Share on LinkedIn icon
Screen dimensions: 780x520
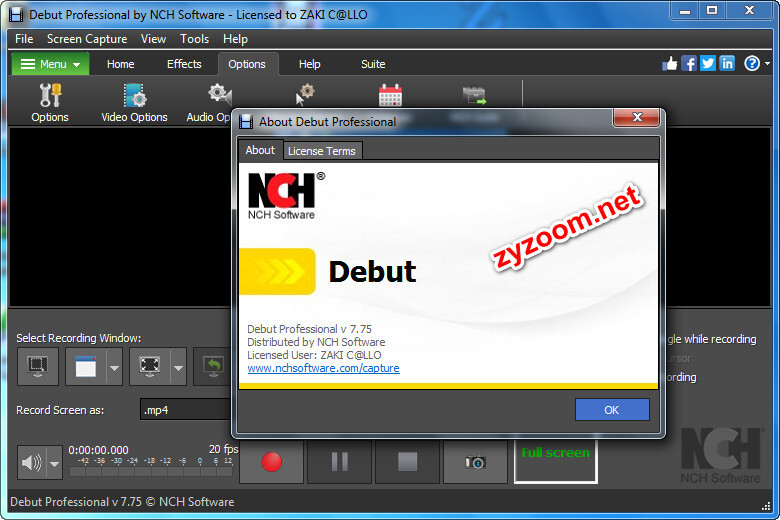point(727,64)
